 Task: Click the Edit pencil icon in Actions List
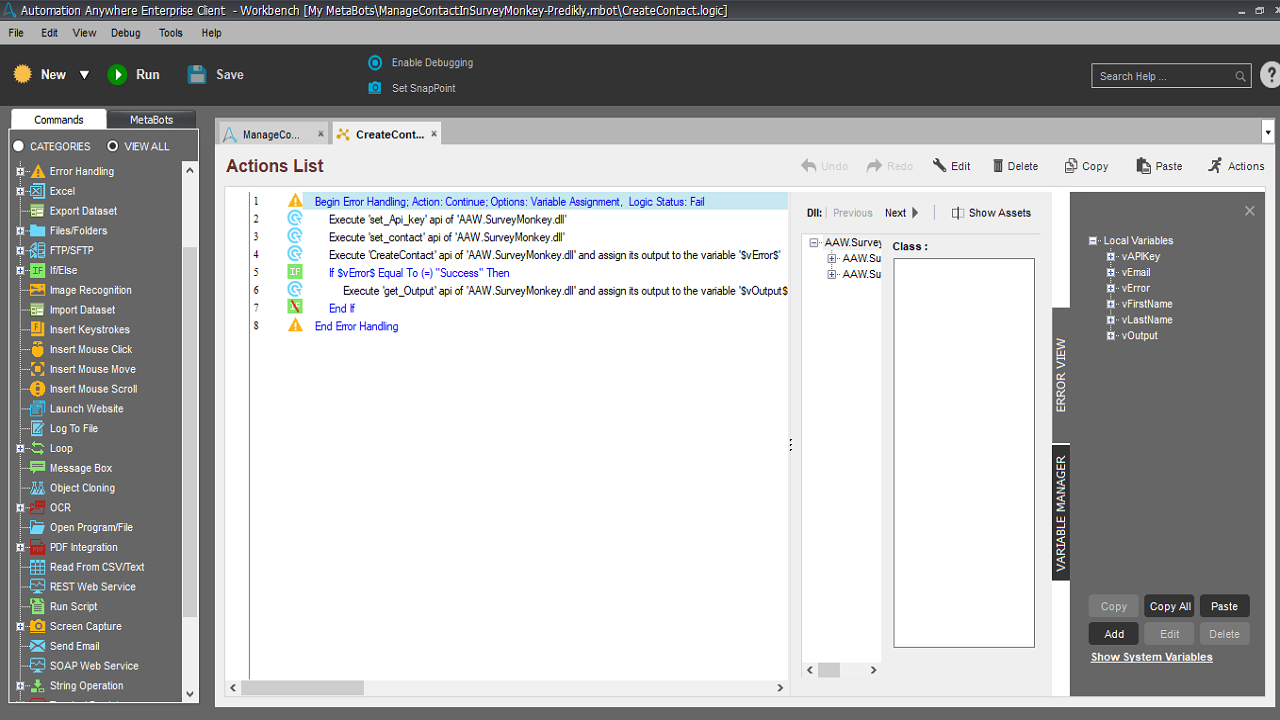point(939,166)
